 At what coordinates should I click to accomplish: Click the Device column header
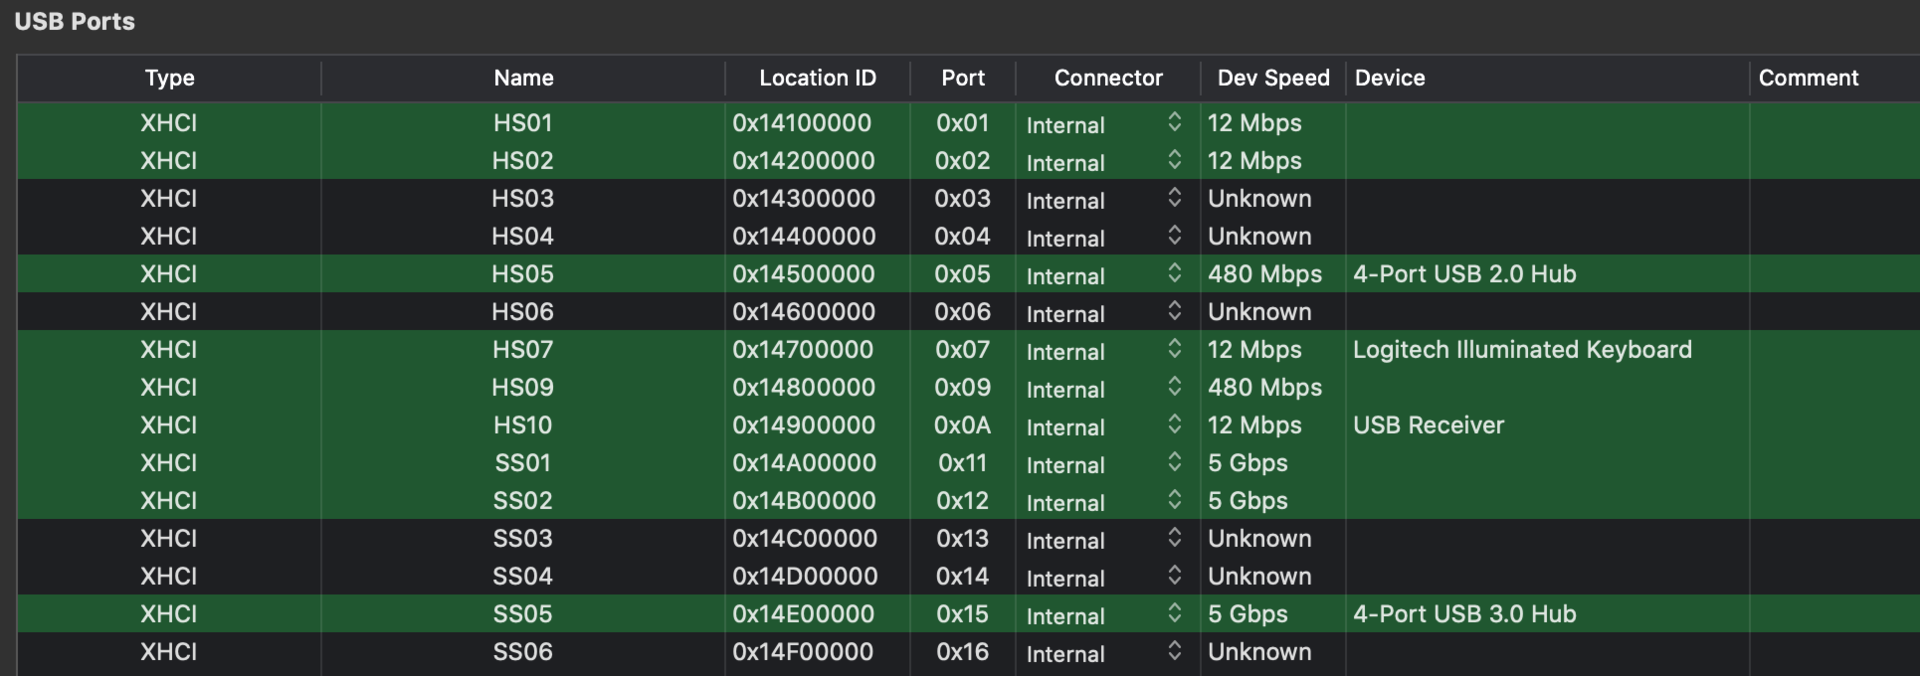coord(1389,78)
